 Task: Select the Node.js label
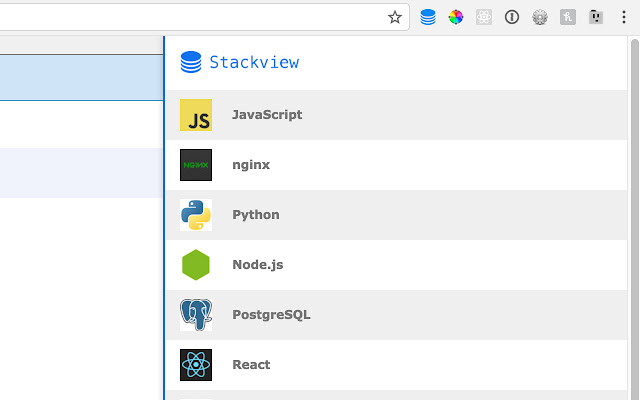click(x=258, y=265)
